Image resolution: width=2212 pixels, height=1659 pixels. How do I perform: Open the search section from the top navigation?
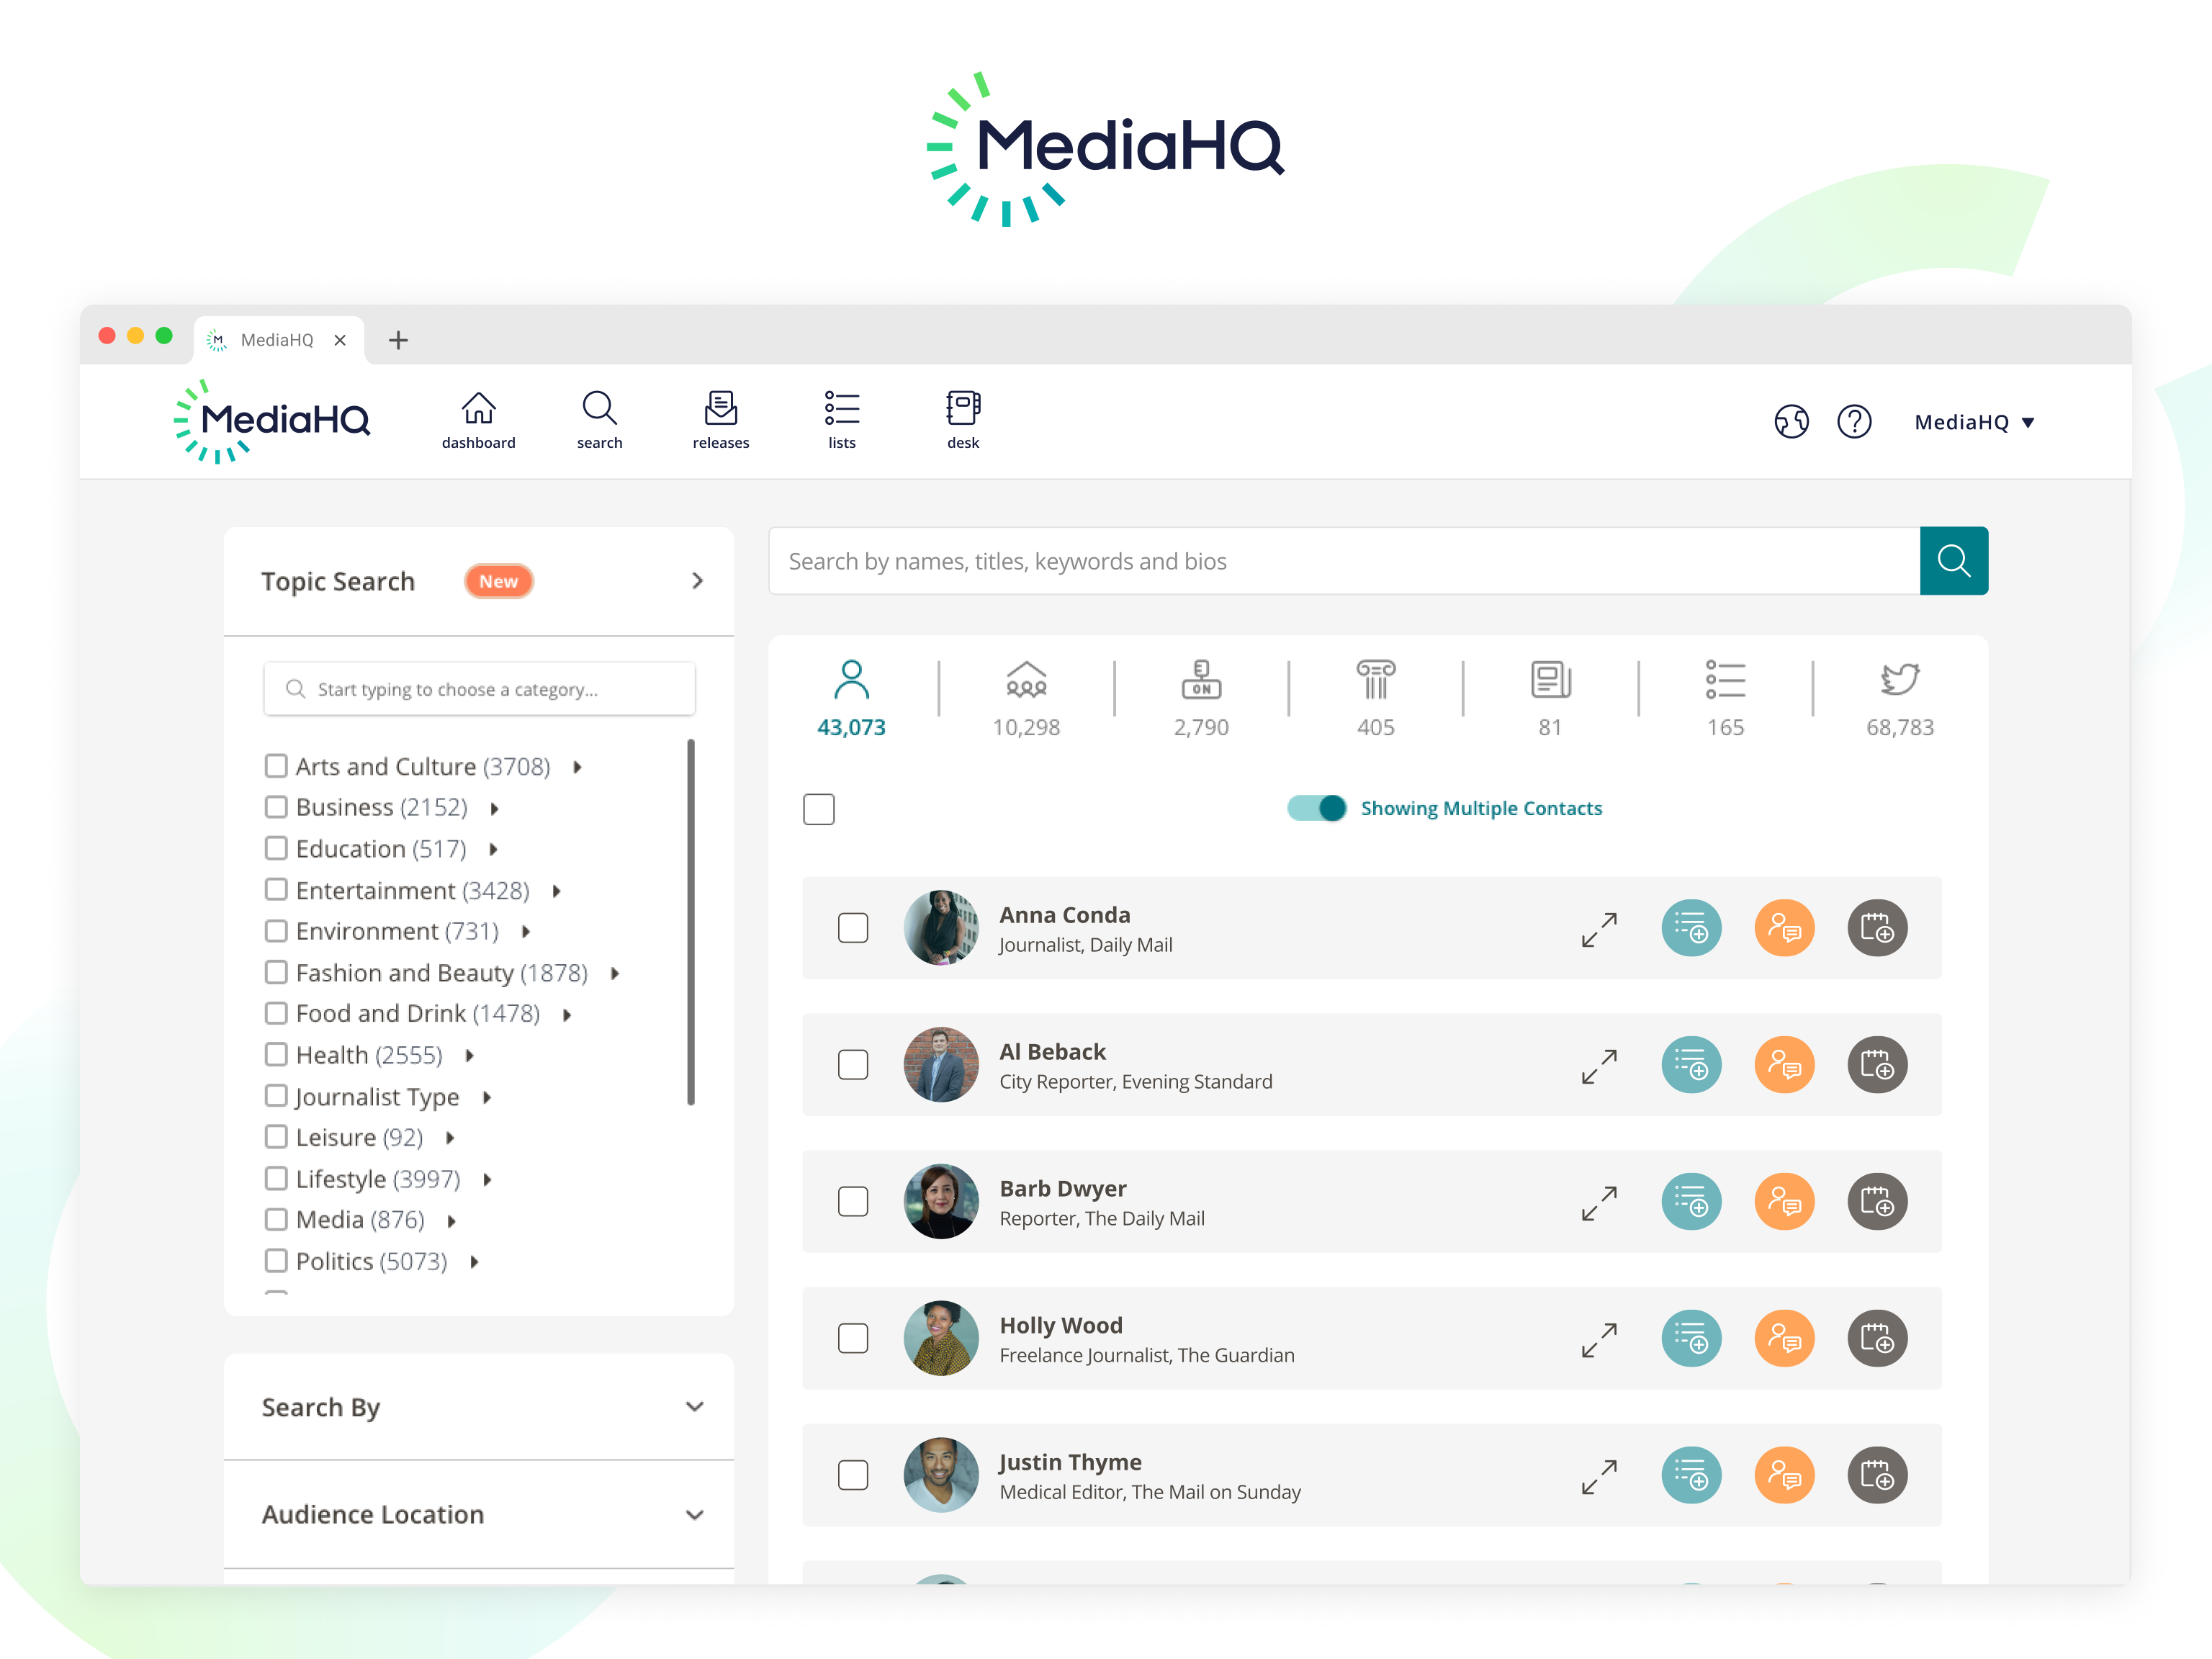coord(599,419)
